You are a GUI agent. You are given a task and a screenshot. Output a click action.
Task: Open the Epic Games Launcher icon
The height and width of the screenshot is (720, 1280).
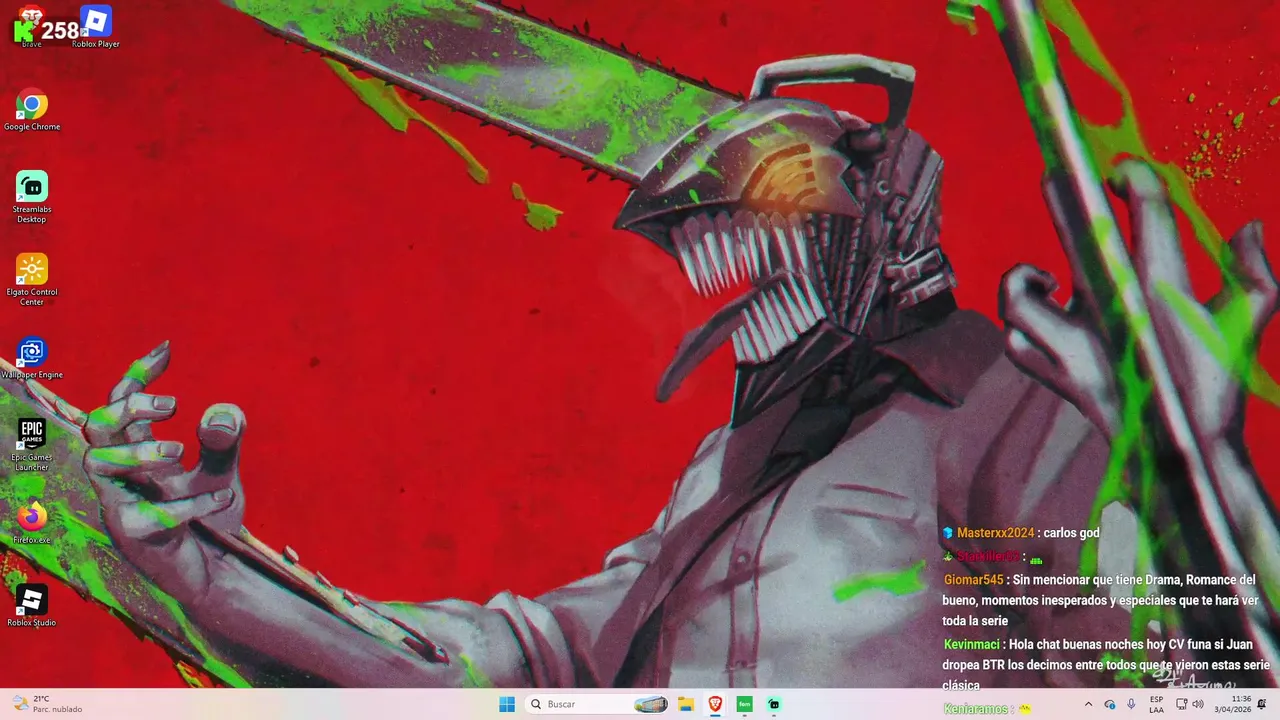click(x=32, y=444)
